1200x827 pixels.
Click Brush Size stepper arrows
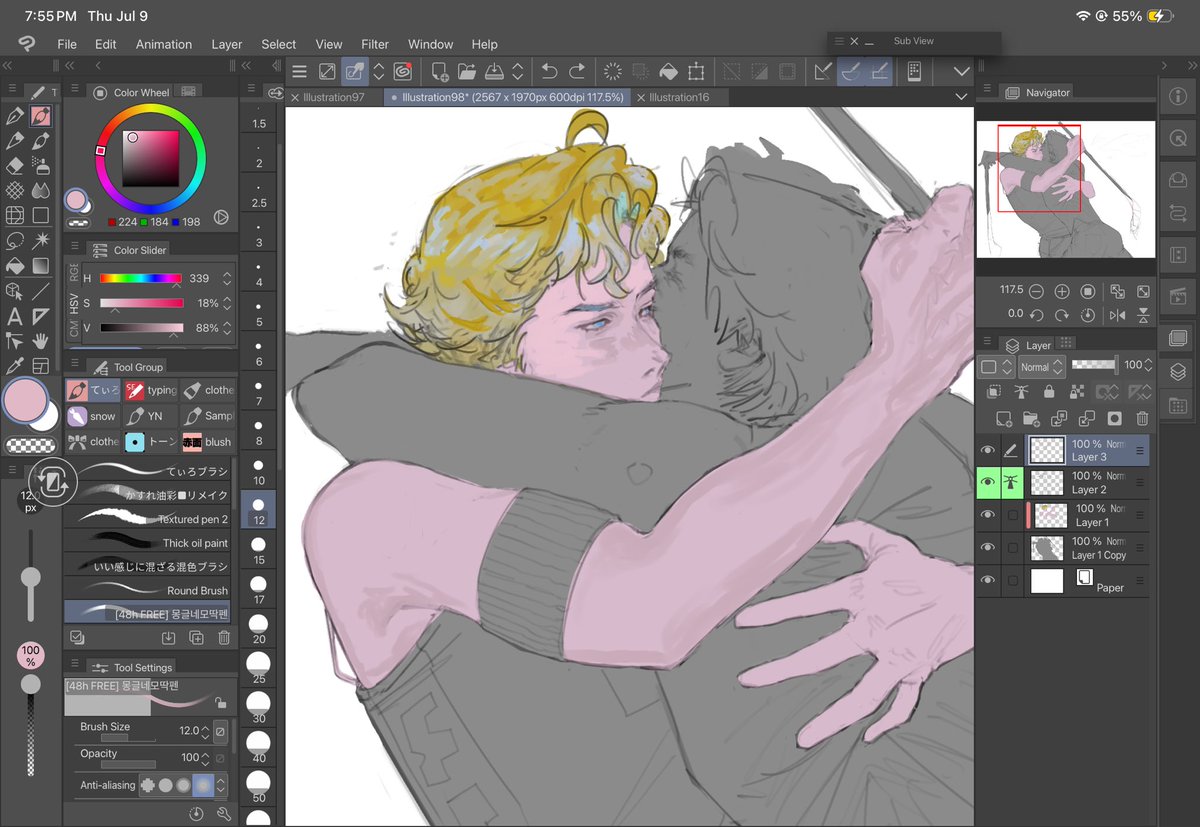205,731
